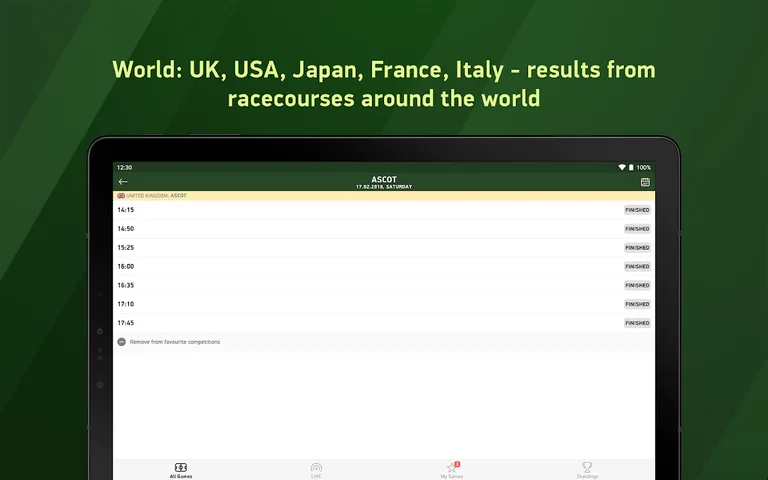The width and height of the screenshot is (768, 480).
Task: Click the Wi-Fi status icon
Action: tap(622, 168)
